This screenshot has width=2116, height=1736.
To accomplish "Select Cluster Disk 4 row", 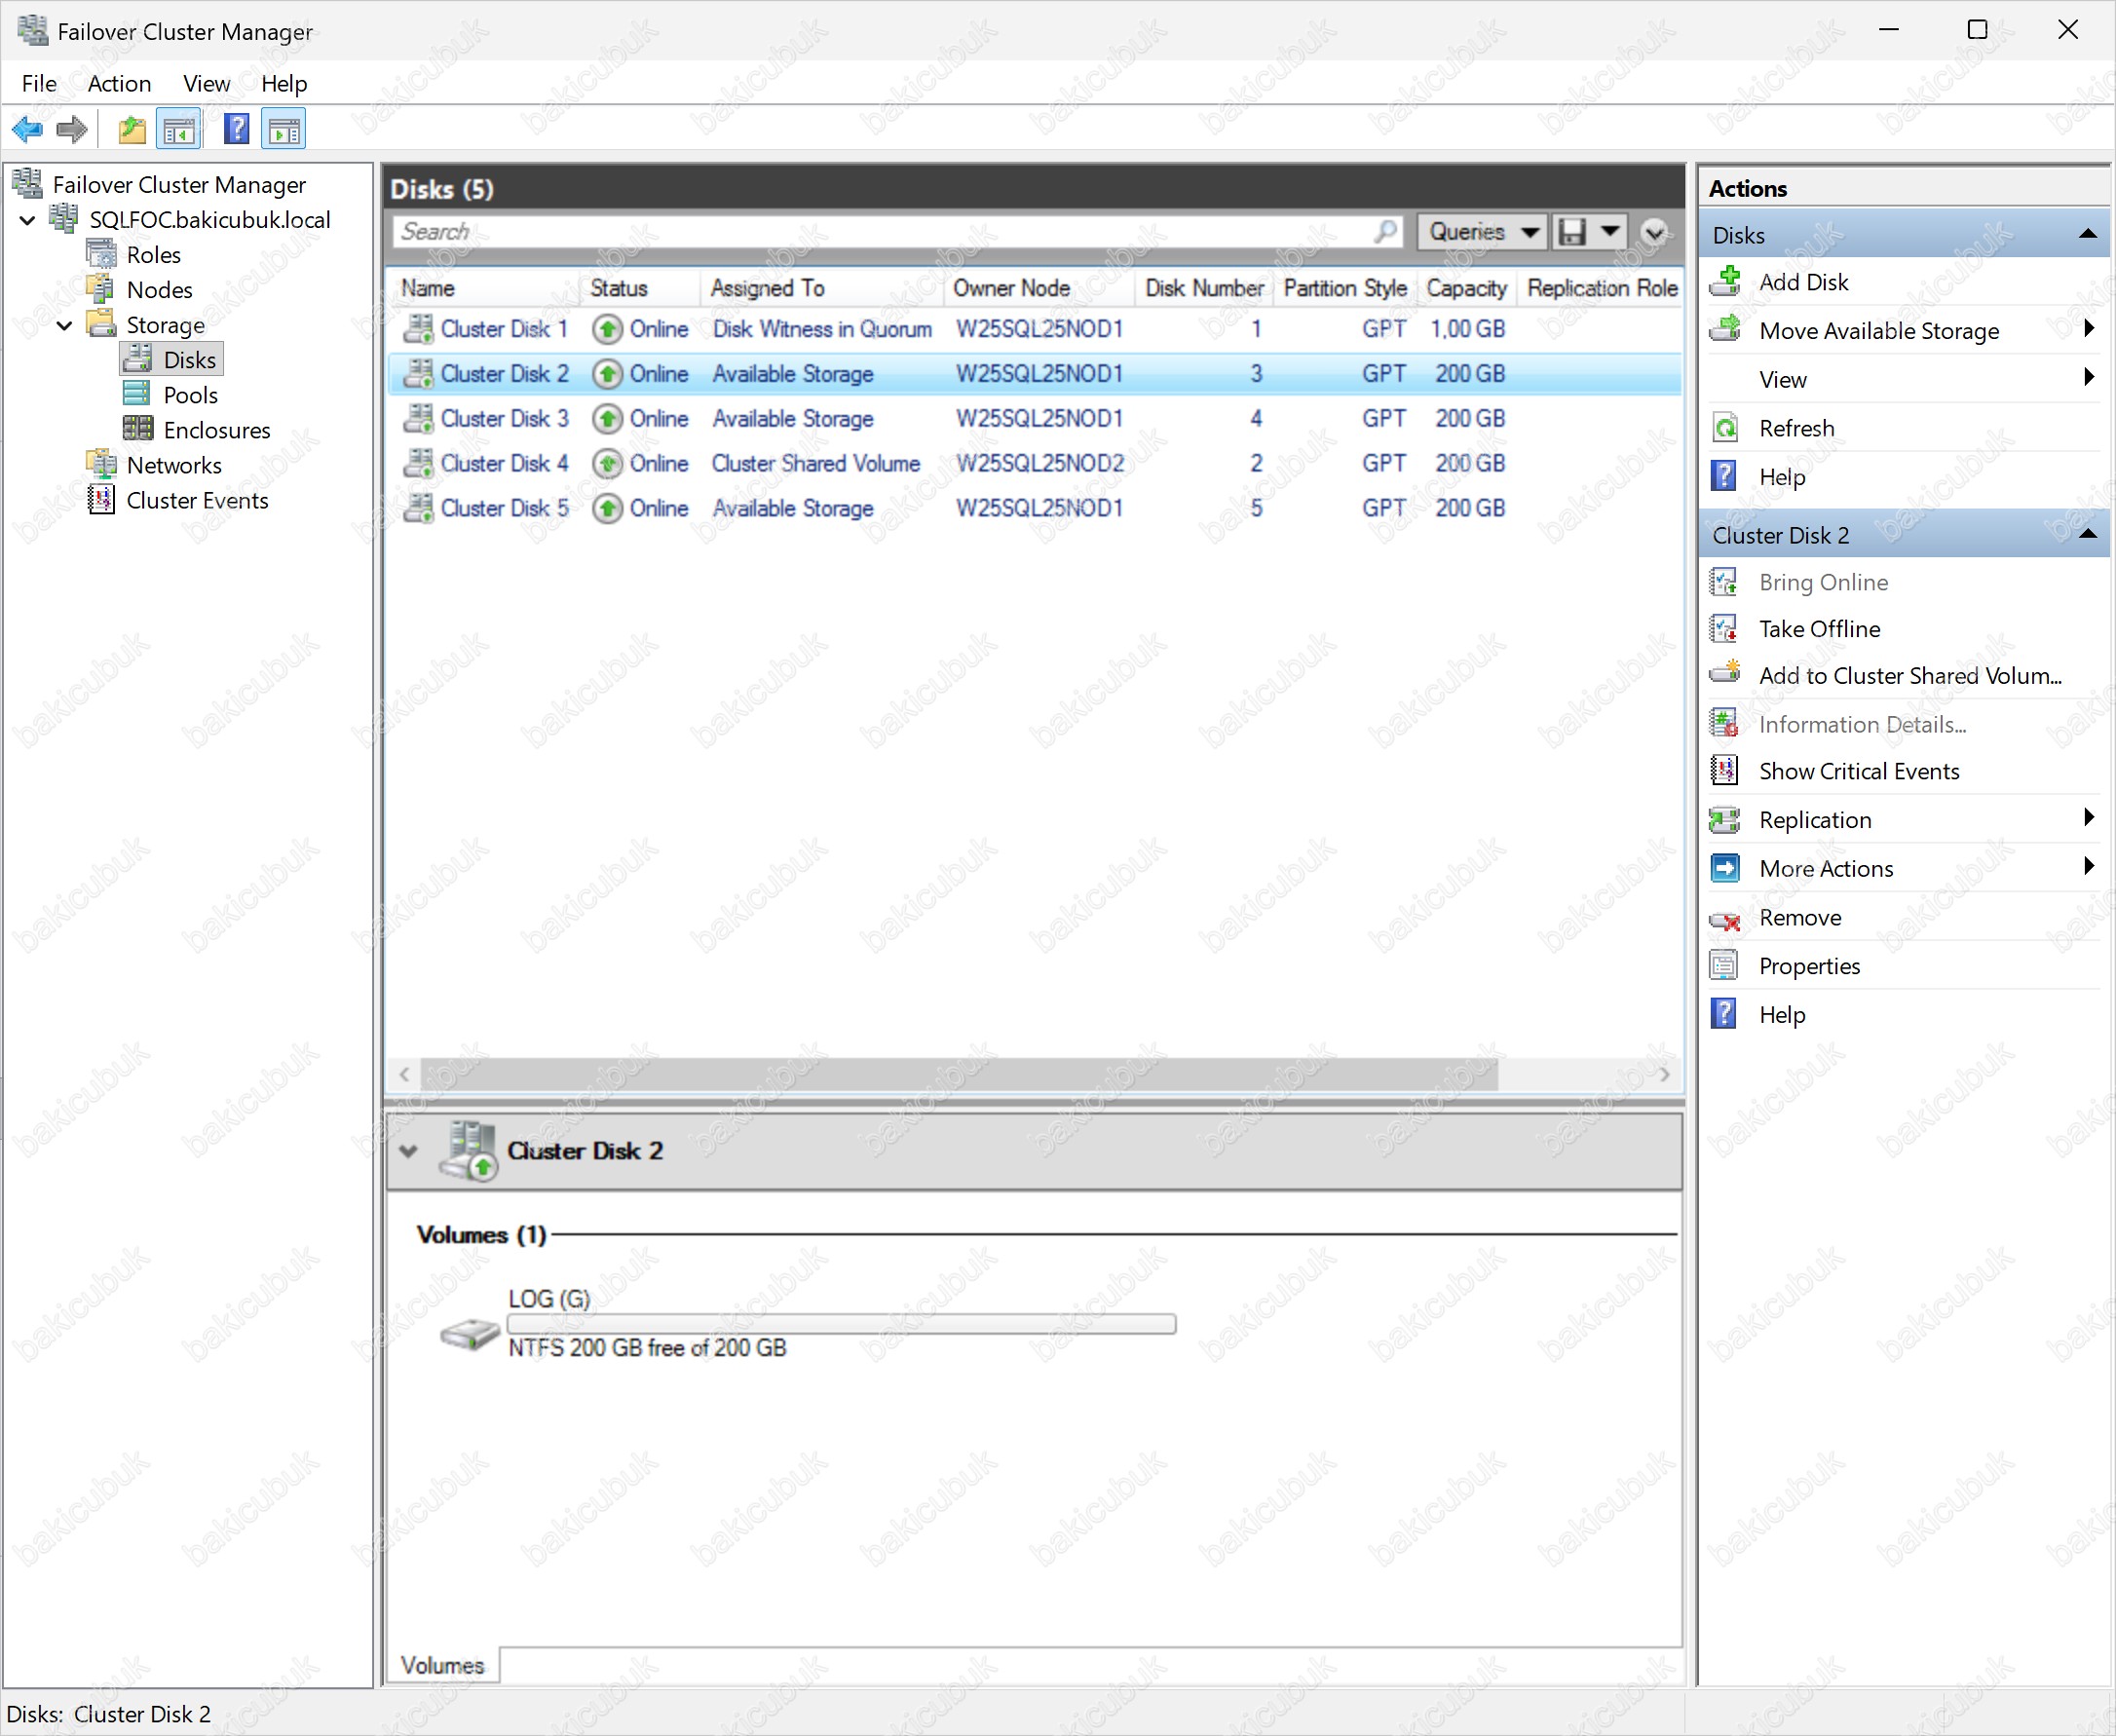I will point(504,463).
